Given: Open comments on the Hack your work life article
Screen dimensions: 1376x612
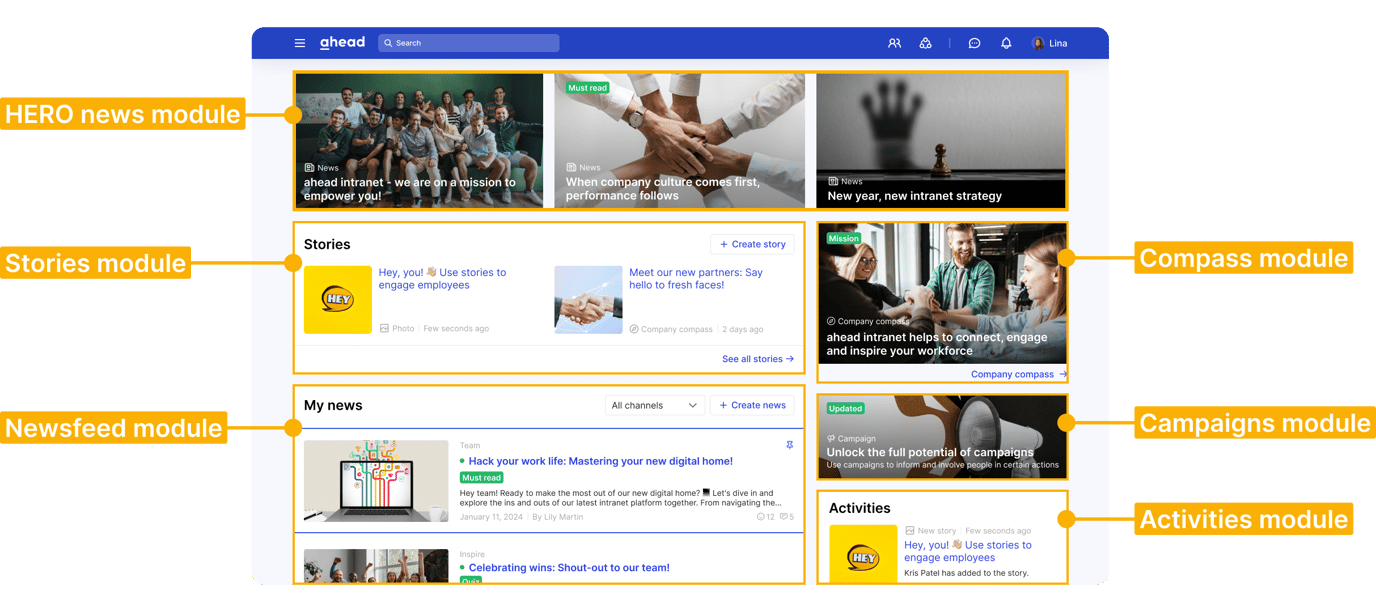Looking at the screenshot, I should (x=786, y=516).
